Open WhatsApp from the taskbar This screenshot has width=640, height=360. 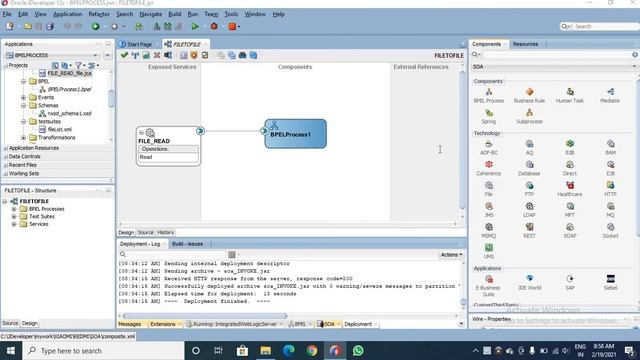point(358,351)
